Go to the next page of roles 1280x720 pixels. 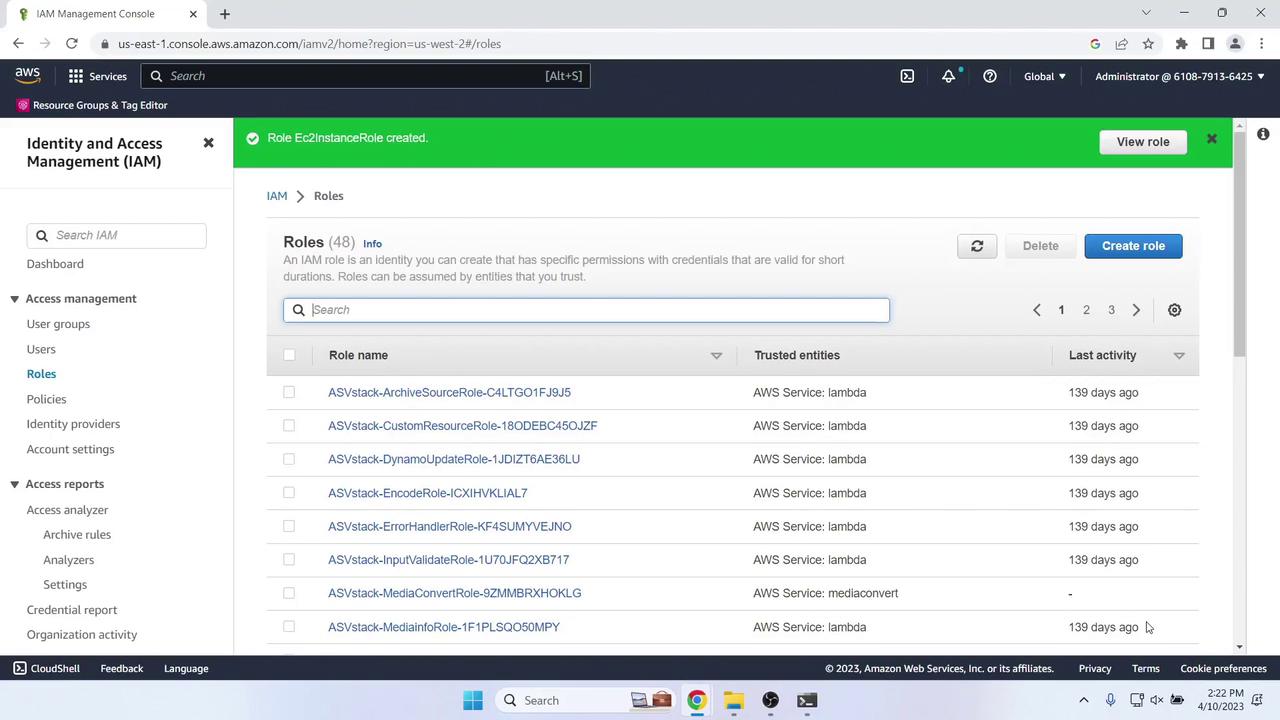tap(1136, 310)
